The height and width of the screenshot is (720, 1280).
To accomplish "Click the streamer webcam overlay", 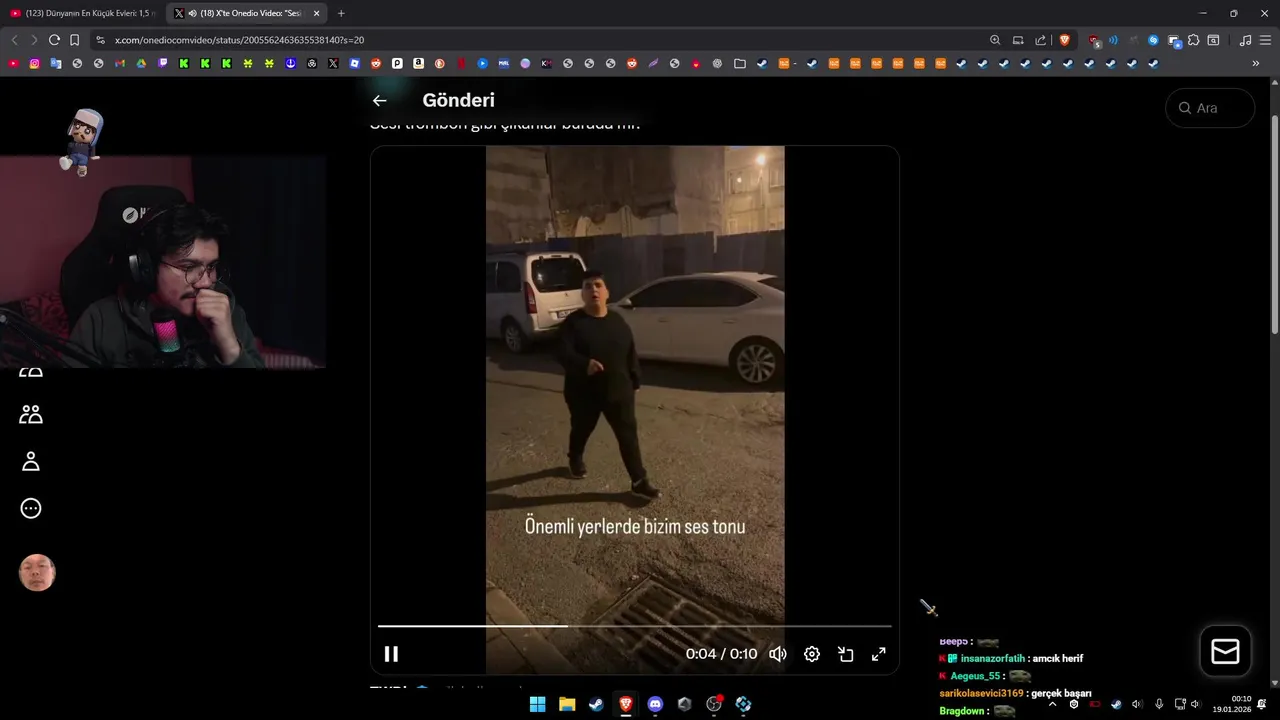I will point(163,262).
